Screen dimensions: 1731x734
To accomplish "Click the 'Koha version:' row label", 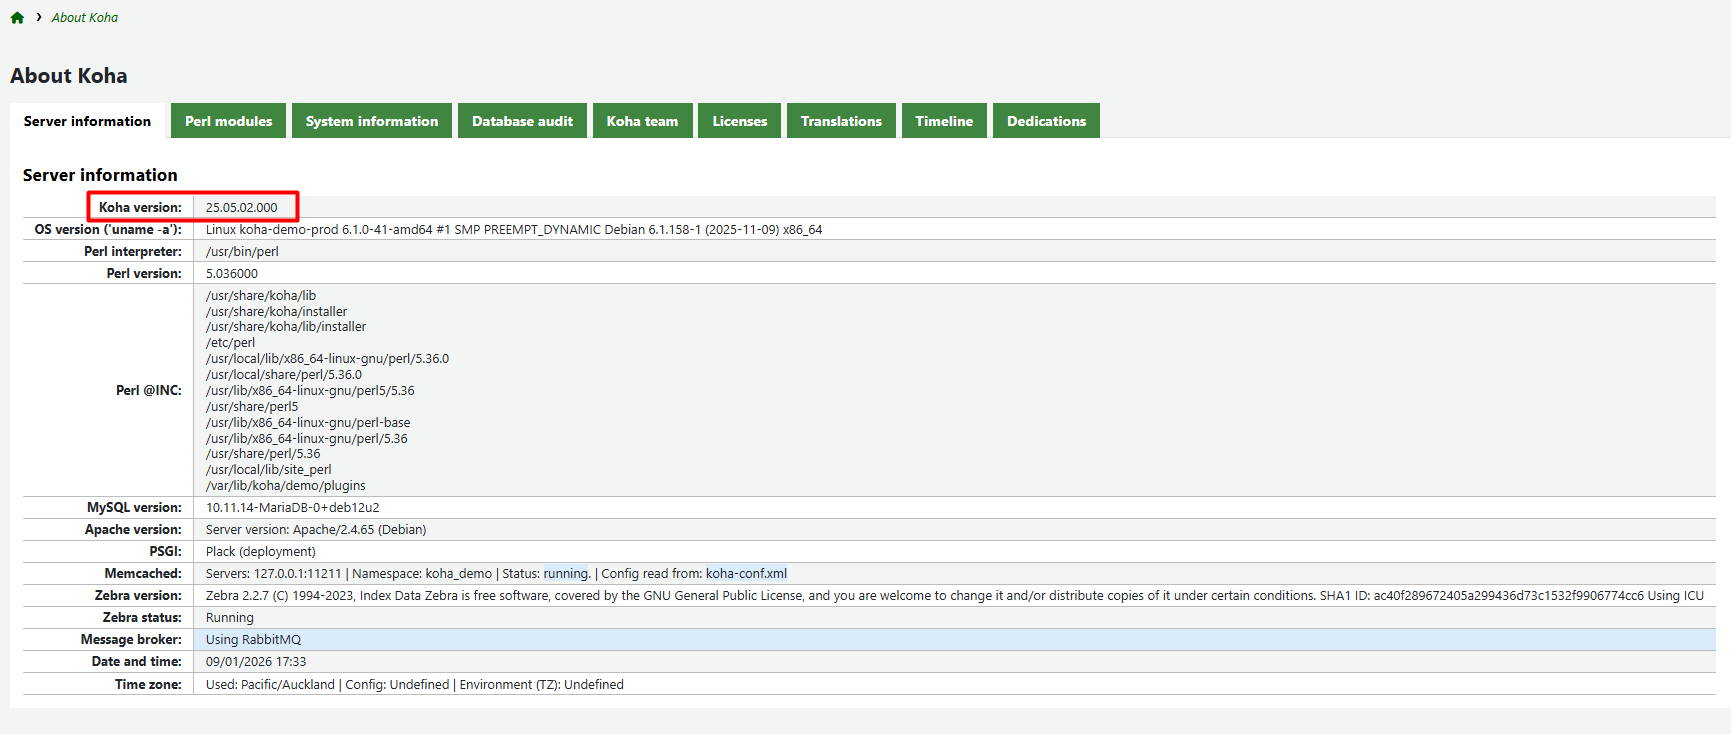I will tap(140, 207).
